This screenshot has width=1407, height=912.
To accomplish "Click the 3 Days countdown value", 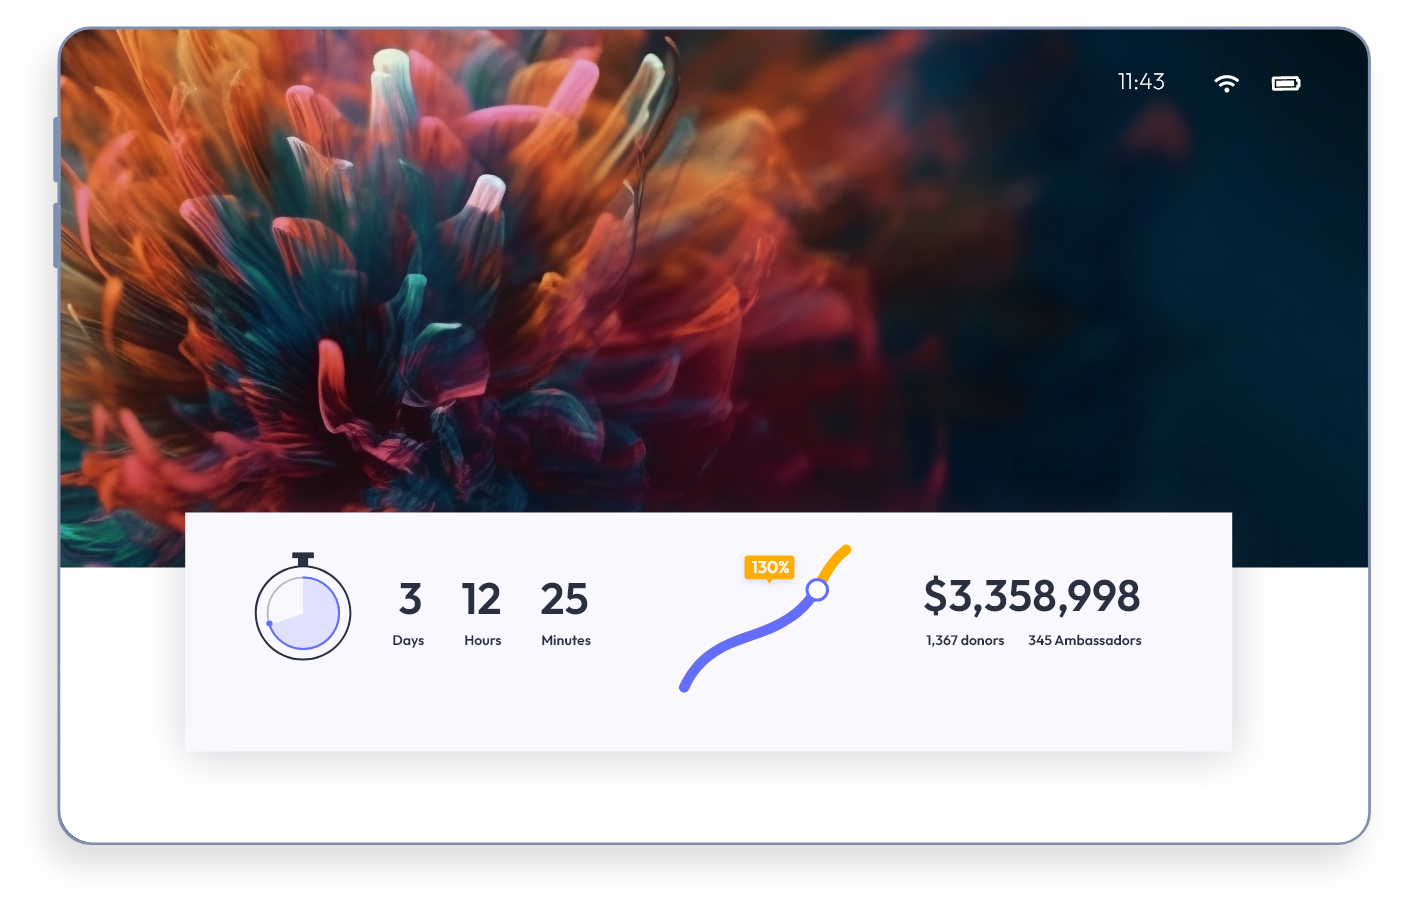I will point(410,599).
